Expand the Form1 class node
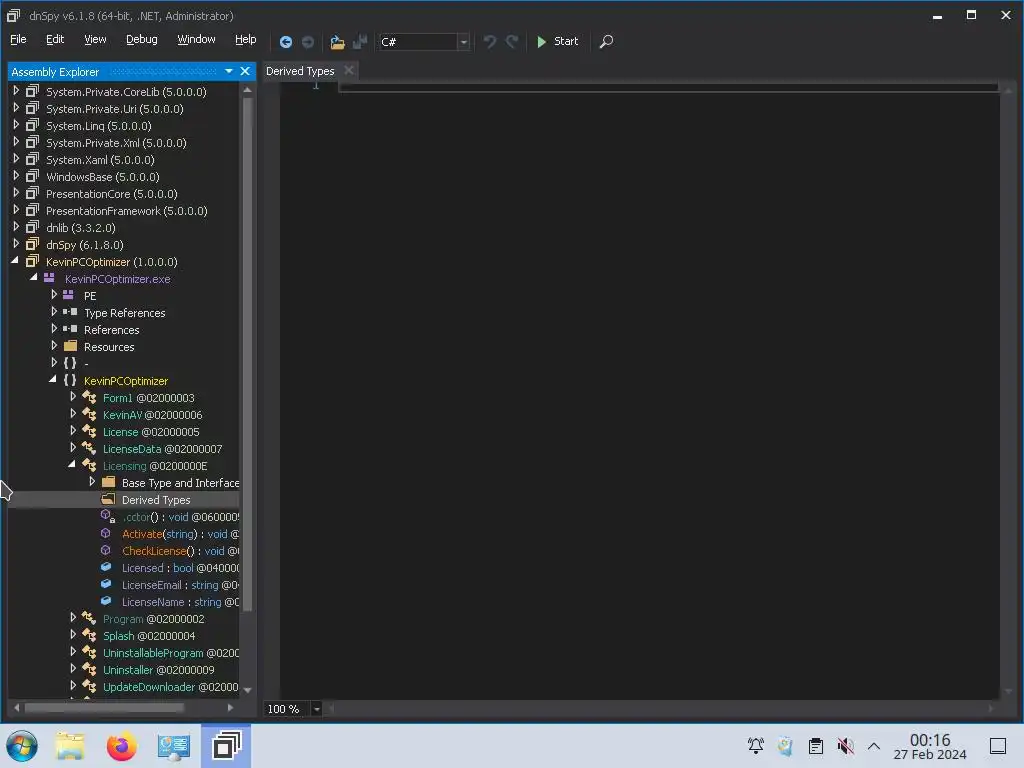This screenshot has height=768, width=1024. click(x=73, y=397)
